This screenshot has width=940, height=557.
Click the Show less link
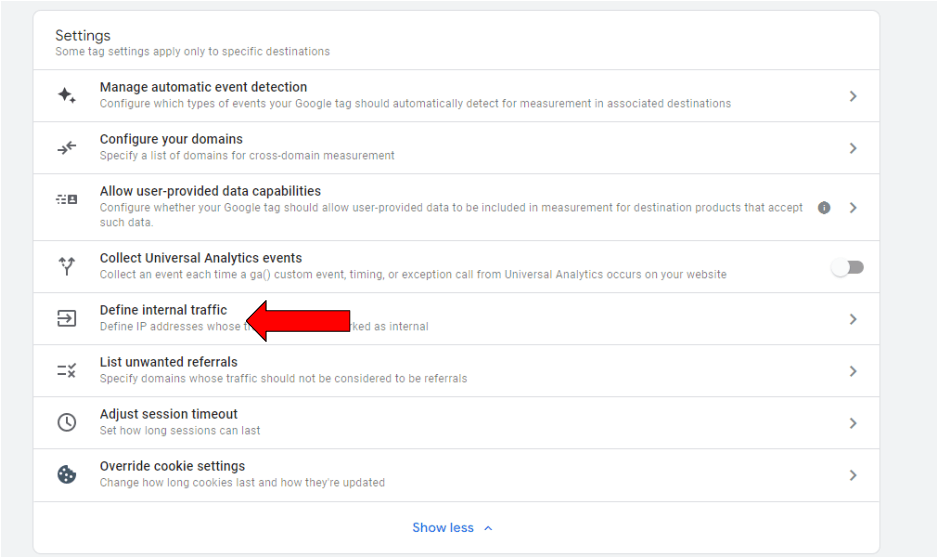click(x=443, y=528)
